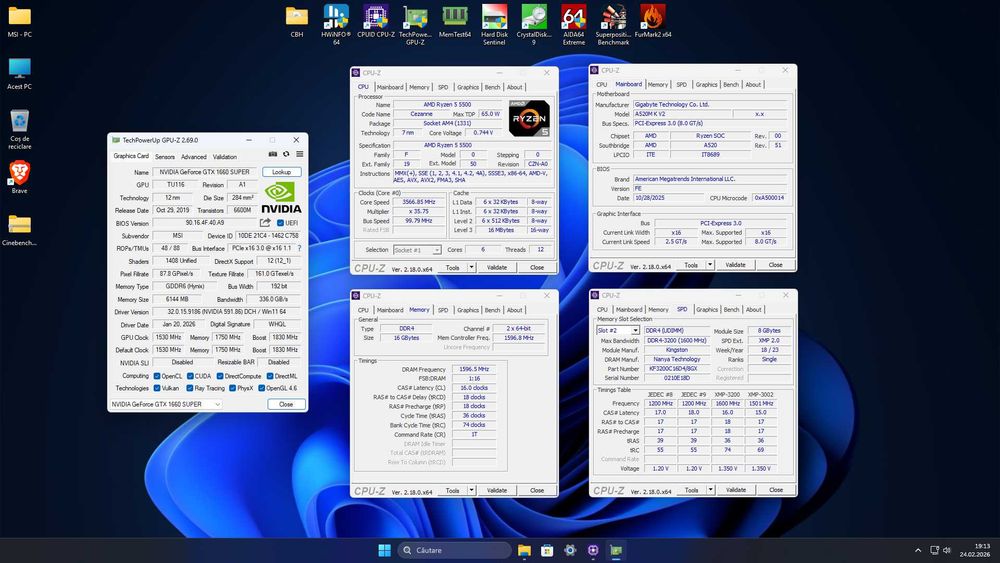
Task: Click the GPU-Z icon in the taskbar
Action: [616, 550]
